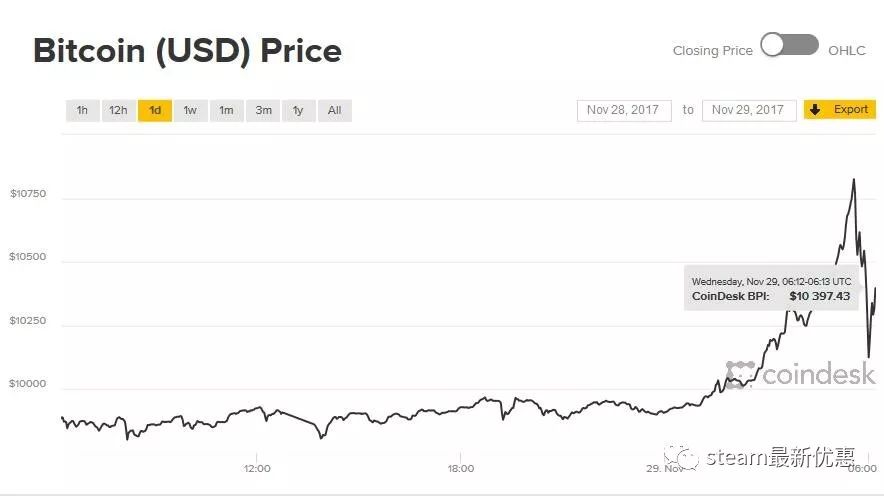Click the price peak on the chart line

point(854,180)
